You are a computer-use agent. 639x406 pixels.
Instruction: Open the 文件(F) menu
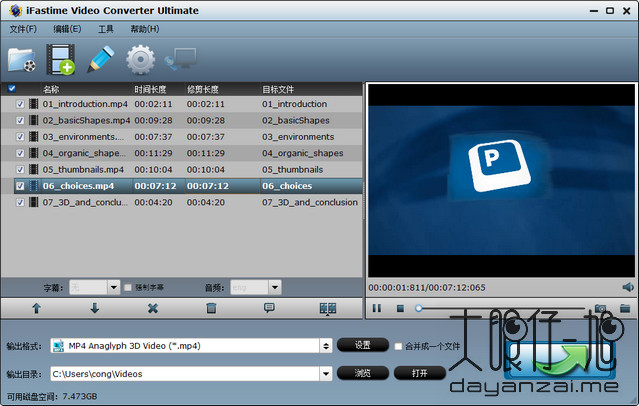pos(23,29)
